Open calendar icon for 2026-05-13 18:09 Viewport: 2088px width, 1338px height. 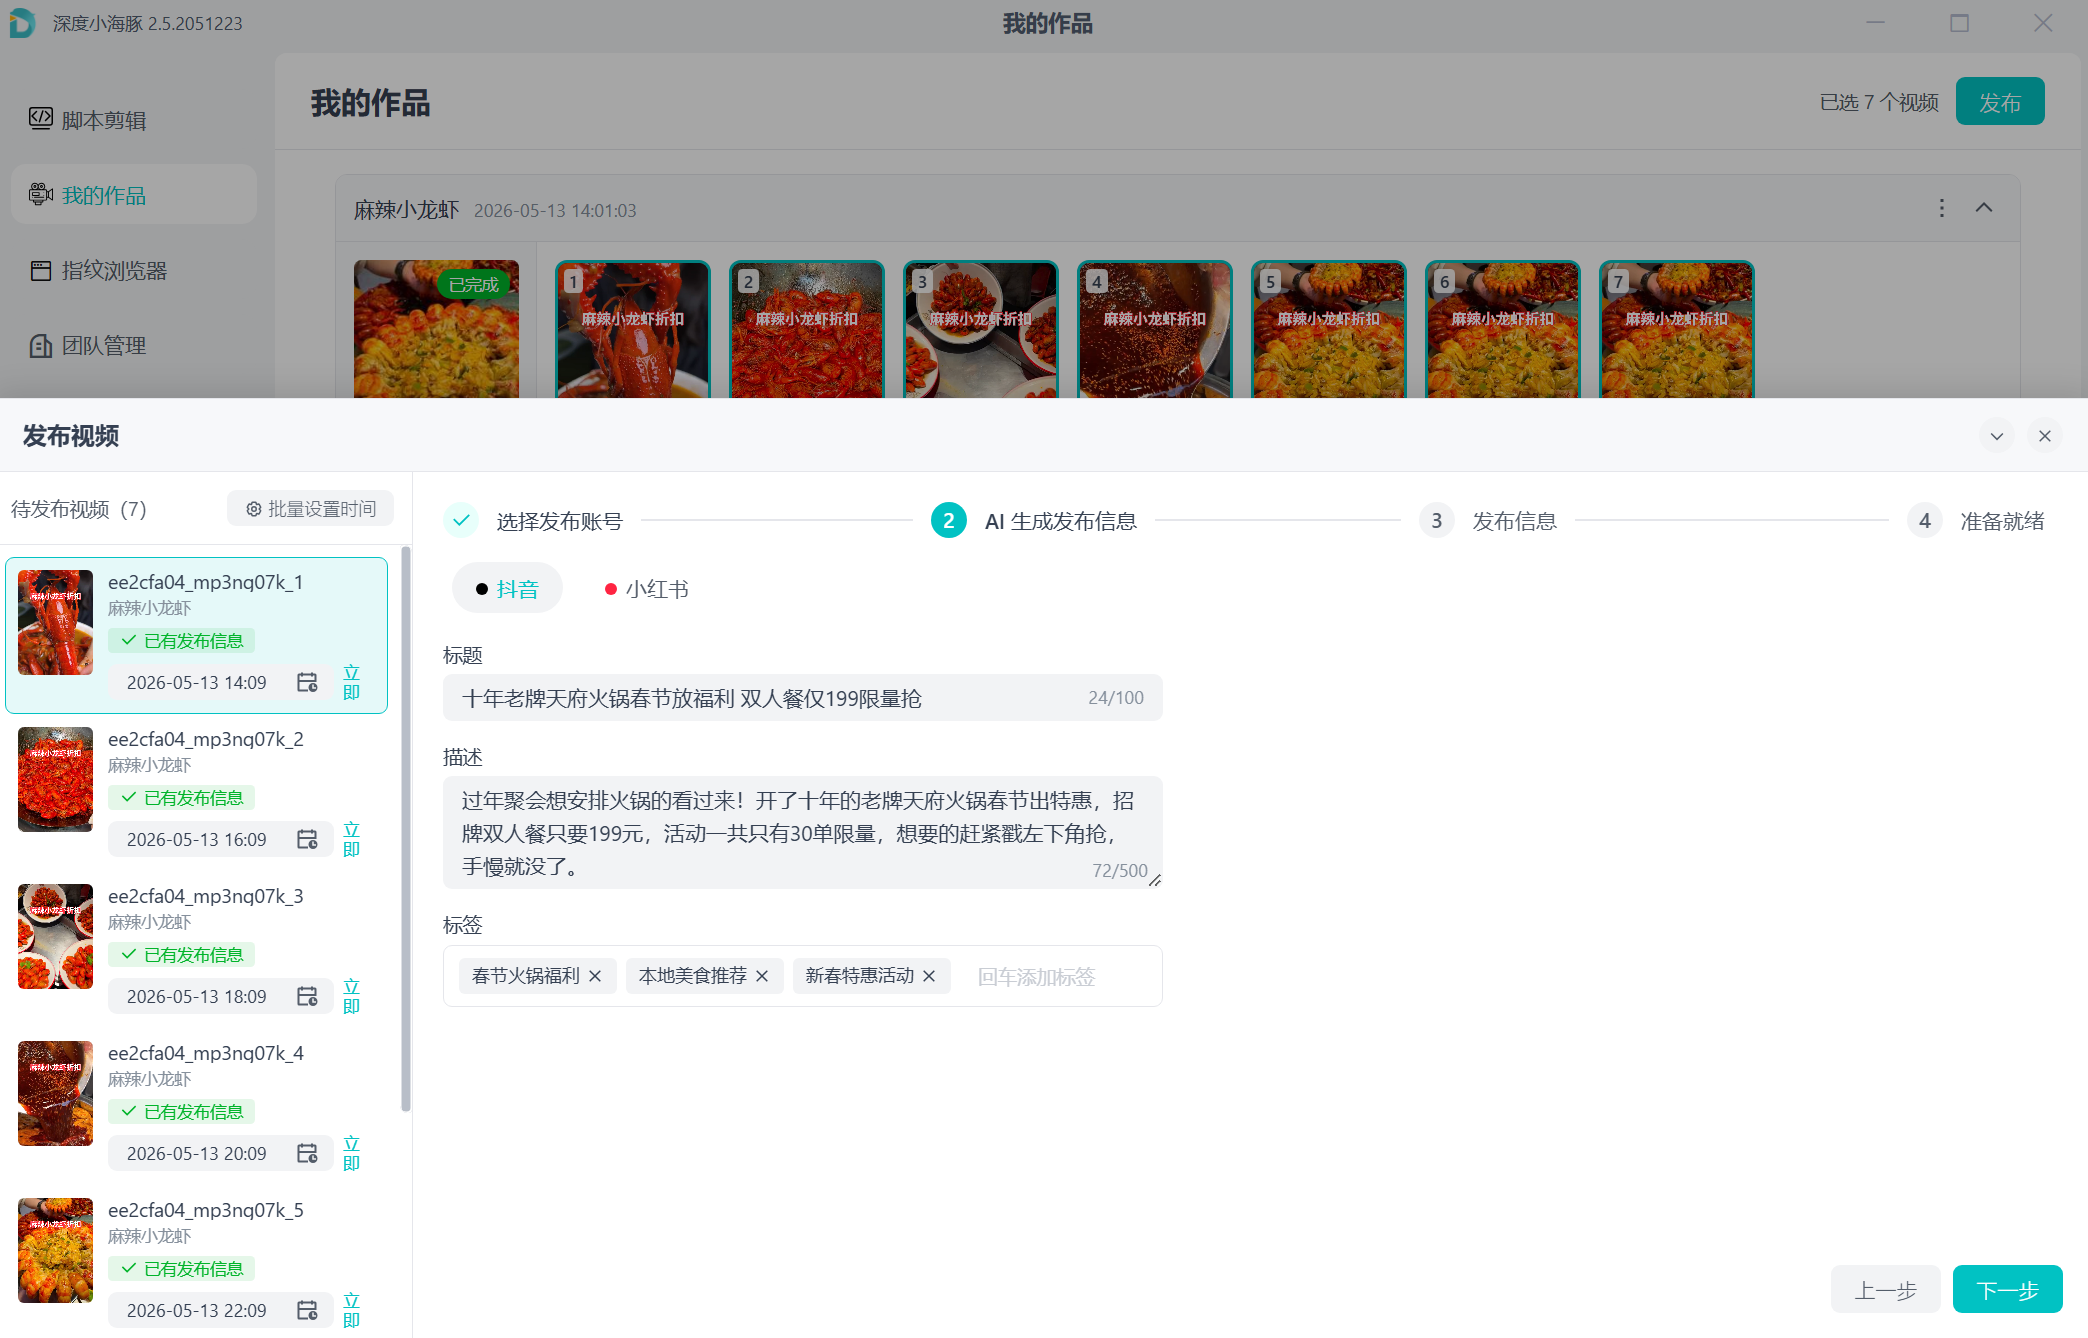307,996
